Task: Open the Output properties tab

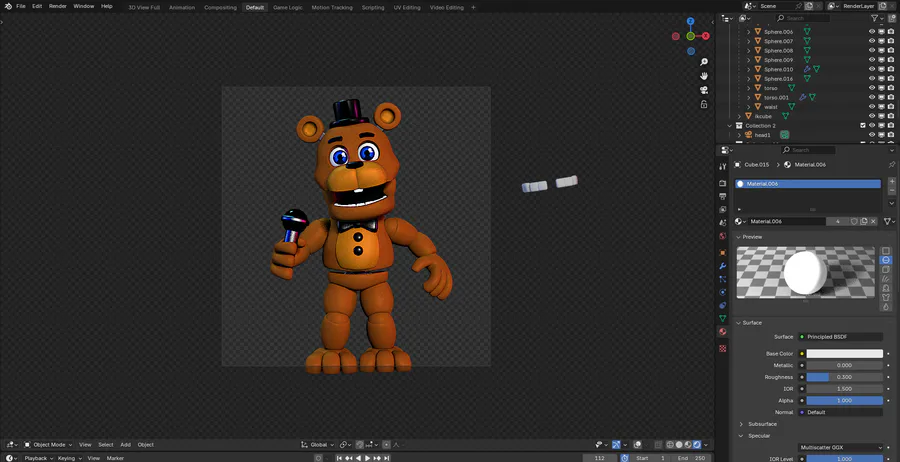Action: point(723,196)
